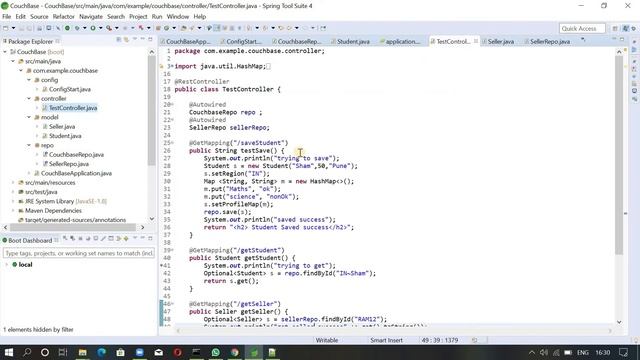
Task: Click the New file toolbar icon
Action: pyautogui.click(x=6, y=28)
